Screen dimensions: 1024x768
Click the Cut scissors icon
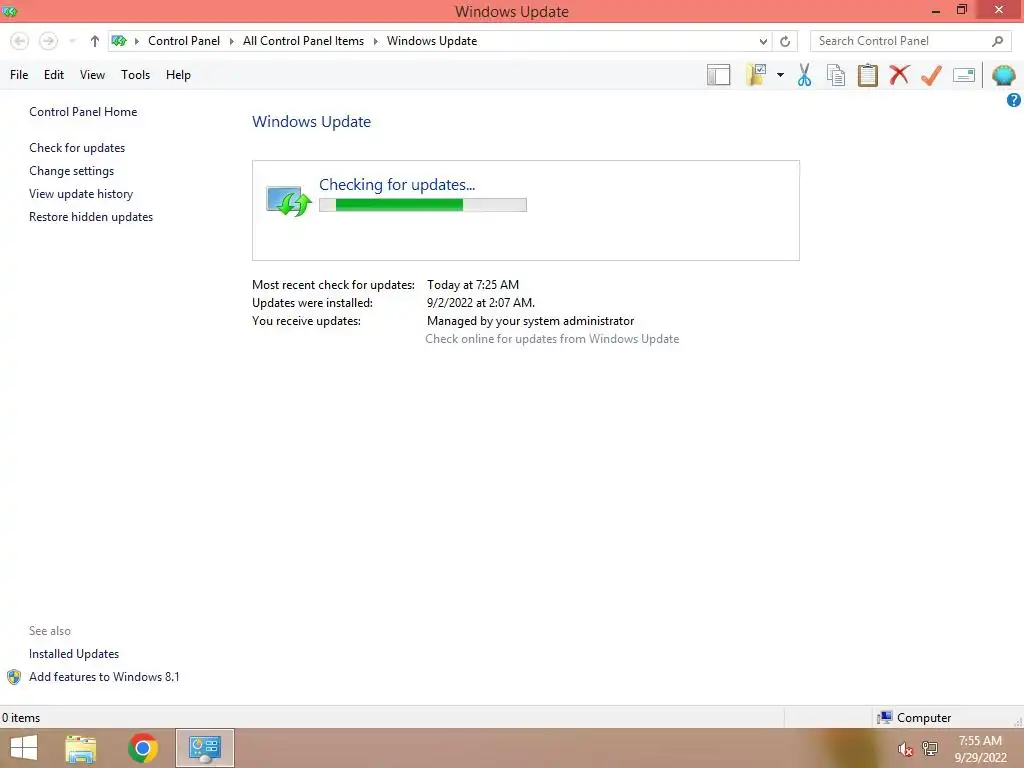point(804,75)
